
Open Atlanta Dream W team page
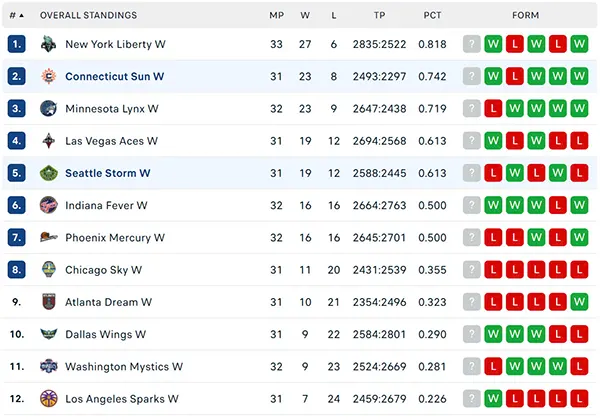coord(108,302)
